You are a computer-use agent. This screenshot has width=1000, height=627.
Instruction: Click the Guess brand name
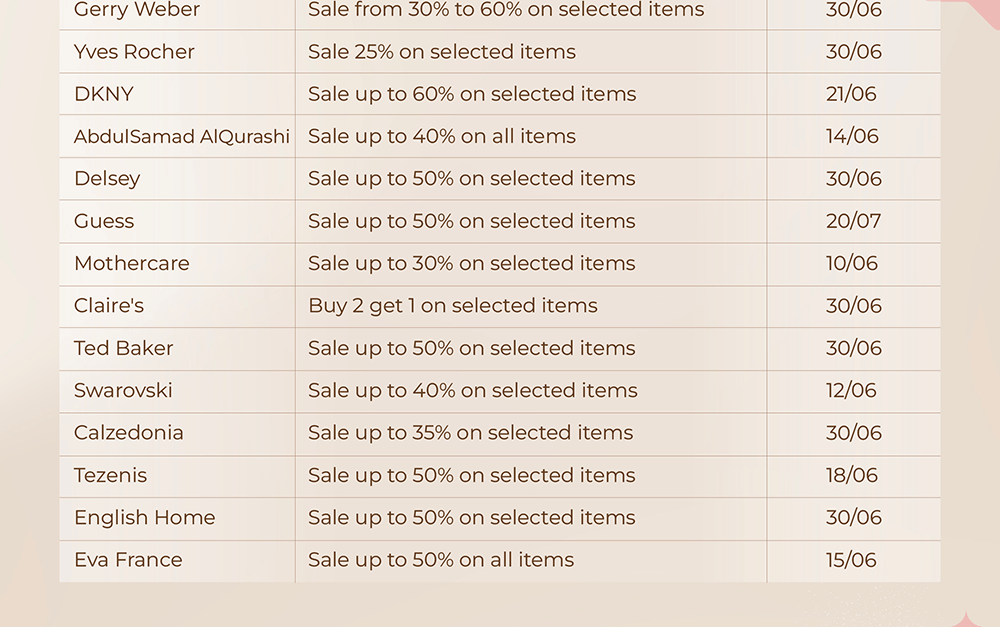point(104,221)
